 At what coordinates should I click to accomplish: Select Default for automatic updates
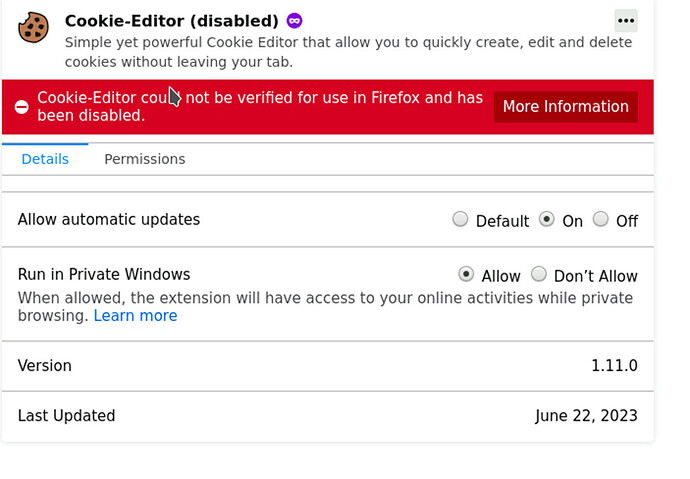pyautogui.click(x=460, y=220)
